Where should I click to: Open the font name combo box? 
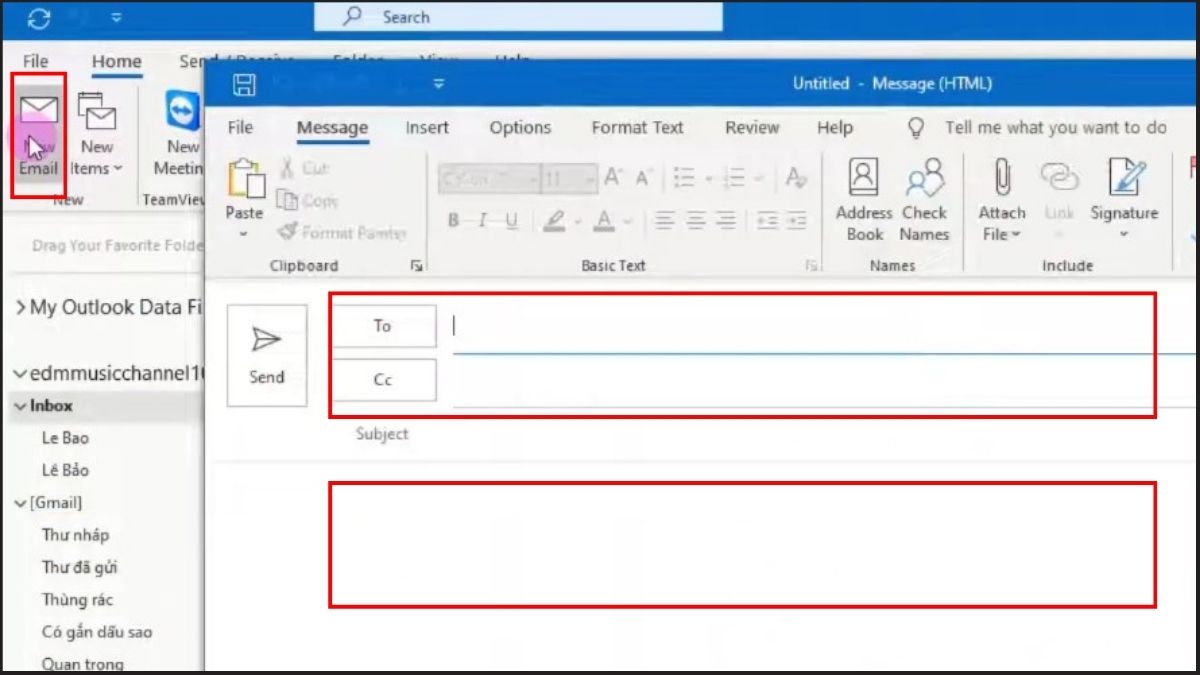coord(489,179)
